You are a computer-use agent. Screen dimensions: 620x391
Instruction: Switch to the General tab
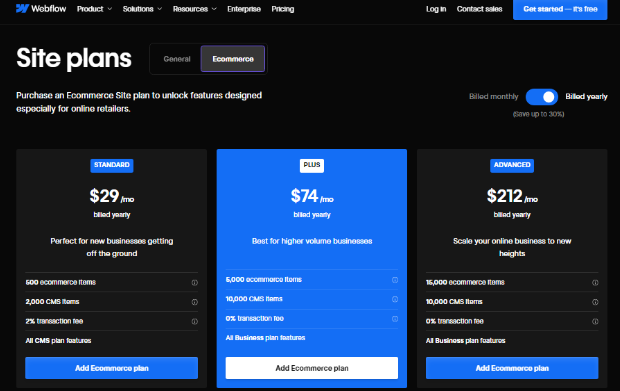pyautogui.click(x=177, y=59)
